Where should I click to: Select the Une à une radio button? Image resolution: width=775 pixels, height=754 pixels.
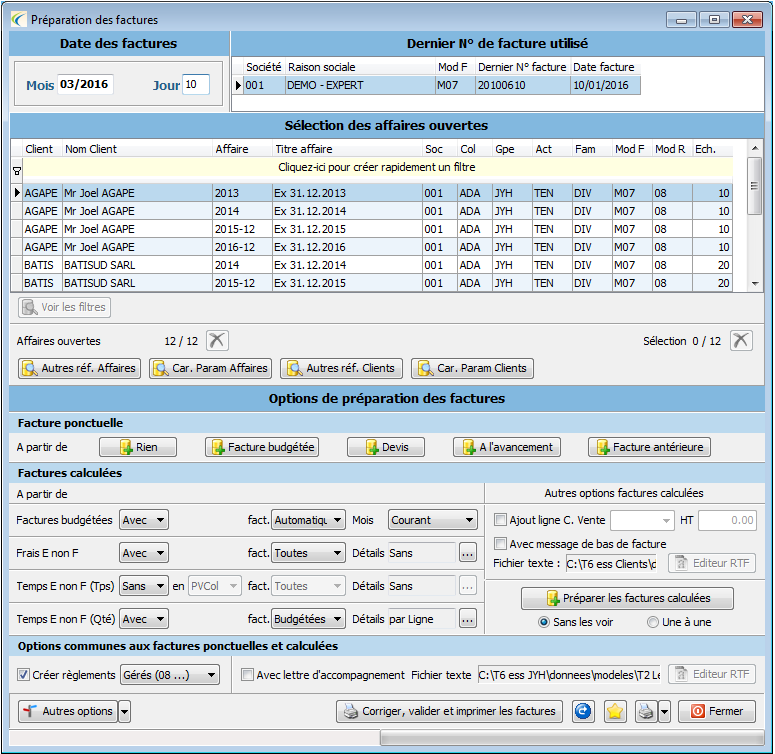(x=653, y=622)
